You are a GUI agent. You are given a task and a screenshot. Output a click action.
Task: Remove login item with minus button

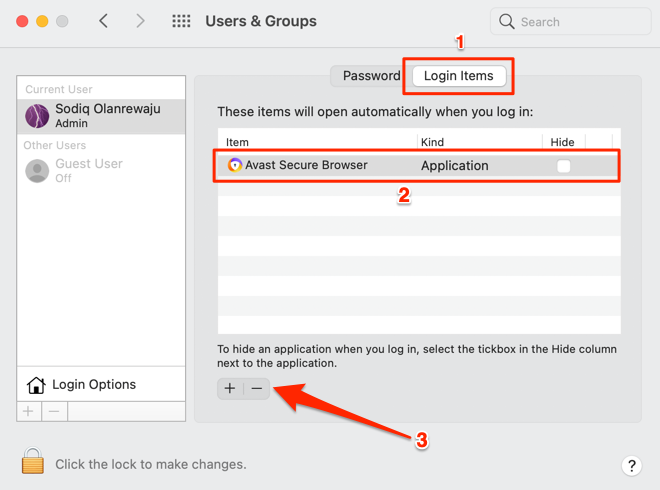[x=257, y=388]
